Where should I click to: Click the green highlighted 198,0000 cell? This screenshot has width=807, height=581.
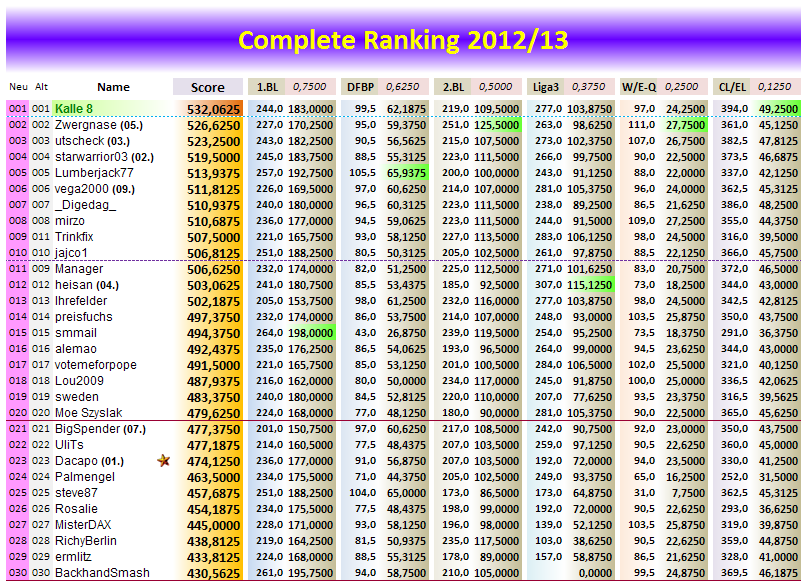tap(311, 333)
